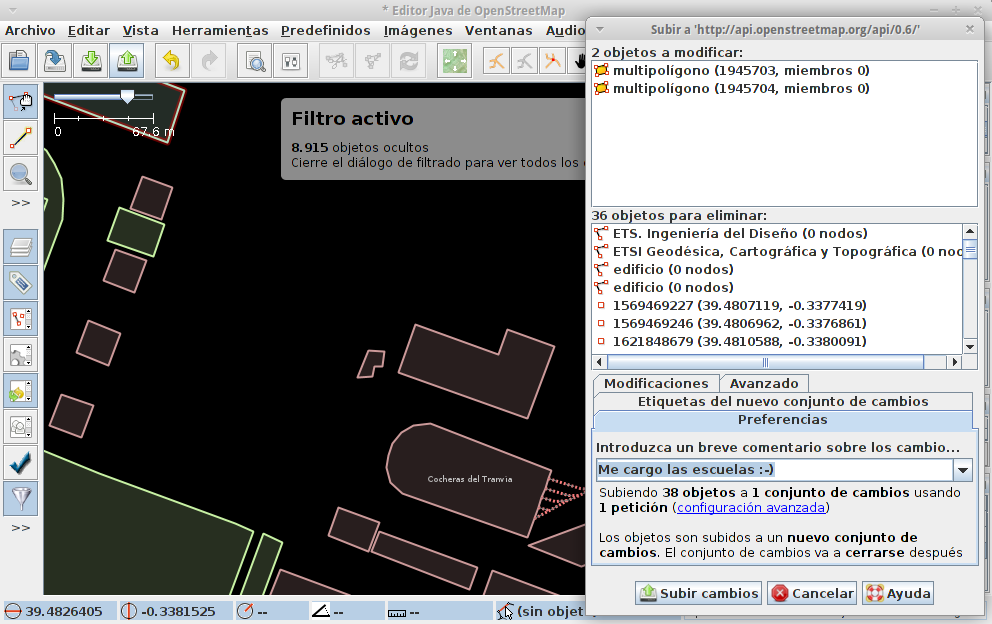Open the Herramientas menu
992x624 pixels.
219,31
